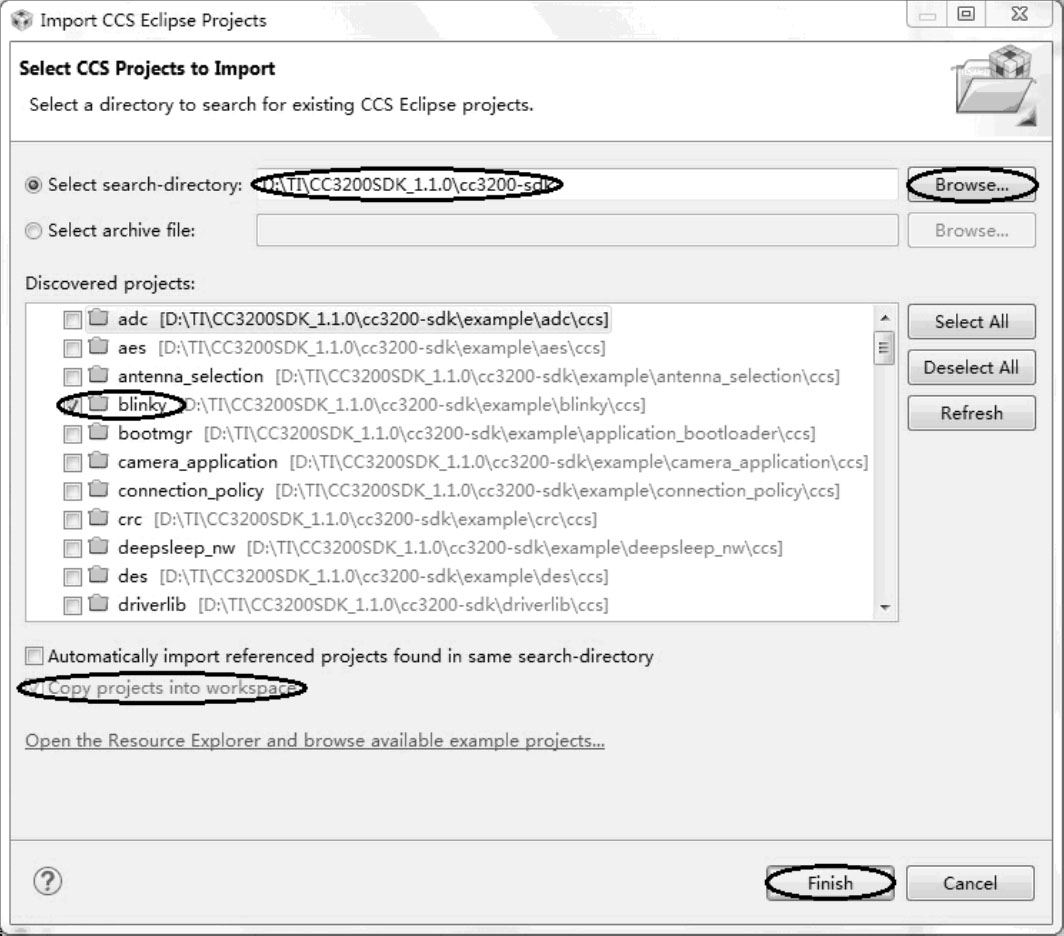The height and width of the screenshot is (936, 1064).
Task: Click the folder icon beside des
Action: [99, 575]
